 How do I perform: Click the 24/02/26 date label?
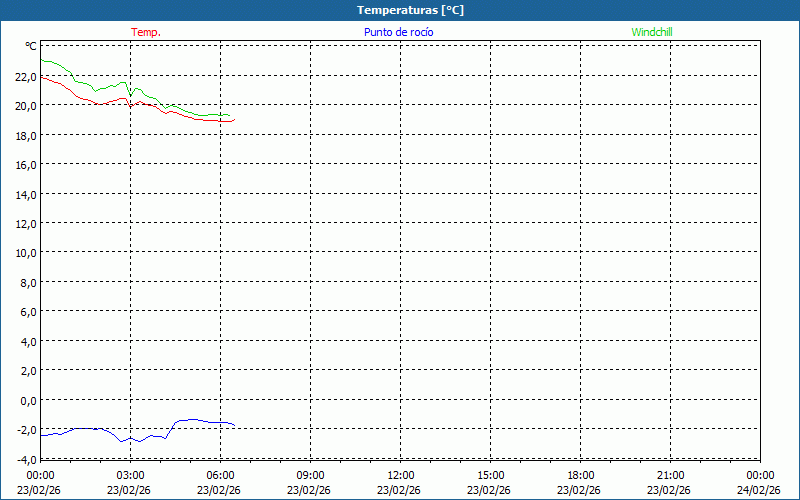pyautogui.click(x=758, y=490)
